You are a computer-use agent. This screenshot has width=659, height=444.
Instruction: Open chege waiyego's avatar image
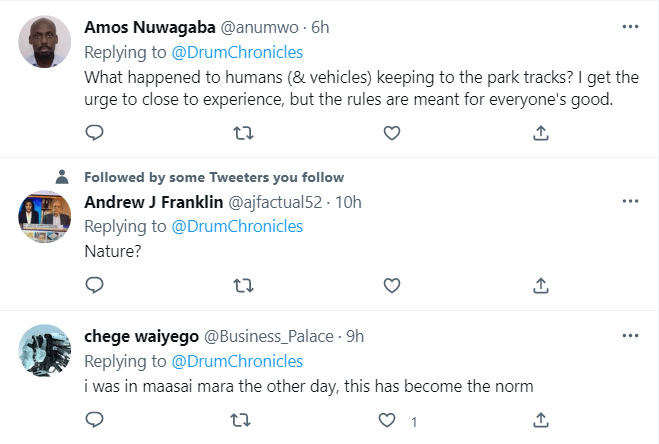tap(45, 350)
